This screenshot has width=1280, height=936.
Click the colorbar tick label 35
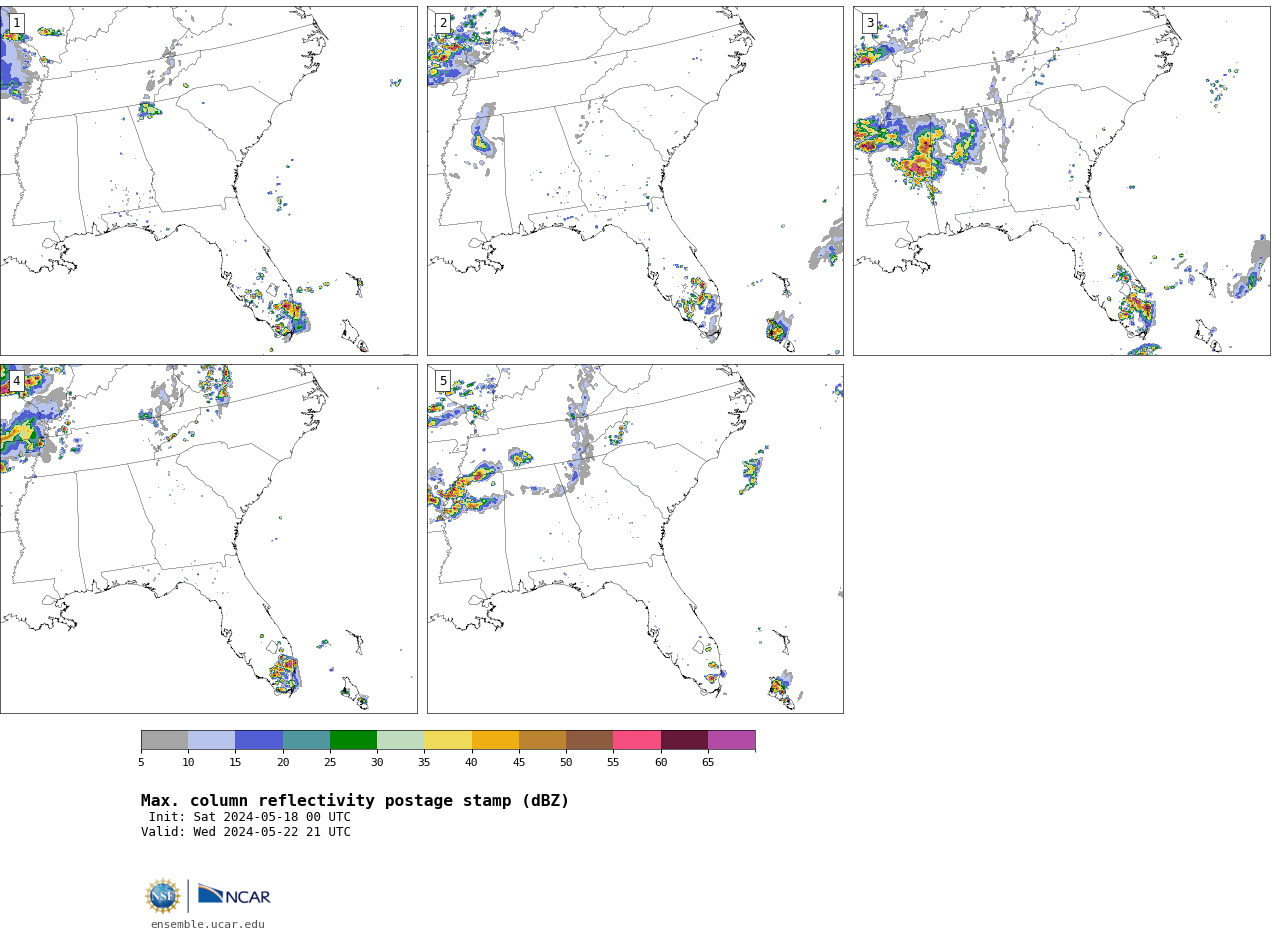pyautogui.click(x=424, y=763)
